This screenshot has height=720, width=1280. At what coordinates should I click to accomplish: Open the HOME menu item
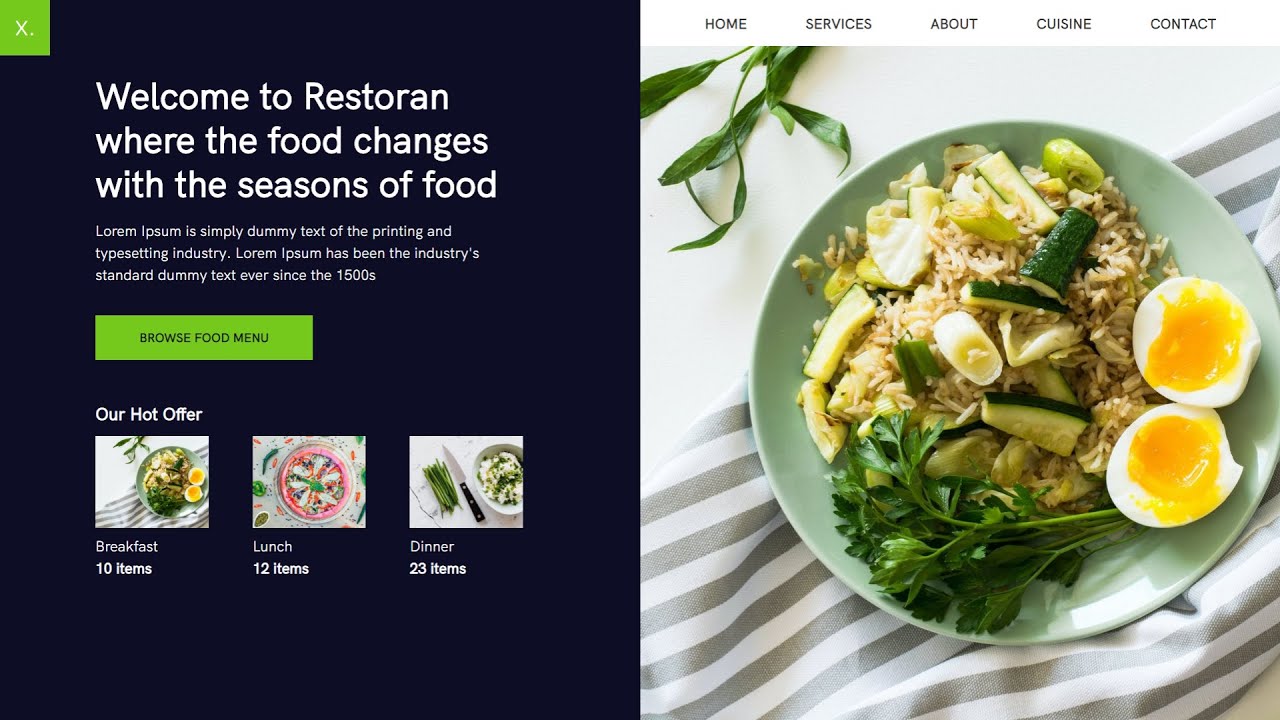click(725, 24)
